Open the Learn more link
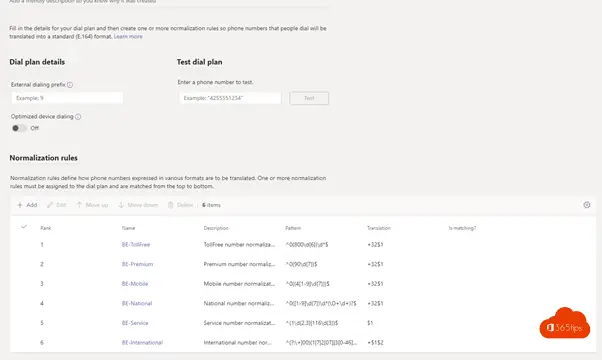Image resolution: width=602 pixels, height=360 pixels. click(128, 36)
